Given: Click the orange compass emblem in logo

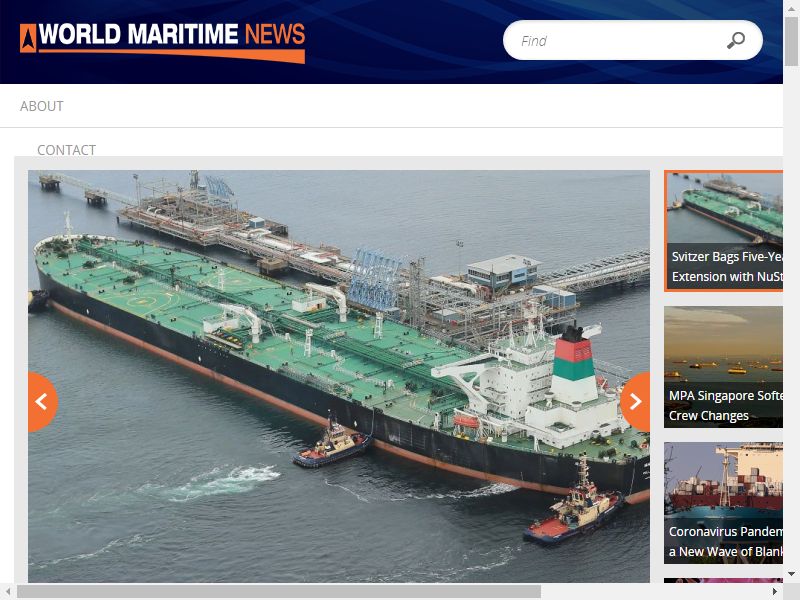Looking at the screenshot, I should [x=28, y=38].
